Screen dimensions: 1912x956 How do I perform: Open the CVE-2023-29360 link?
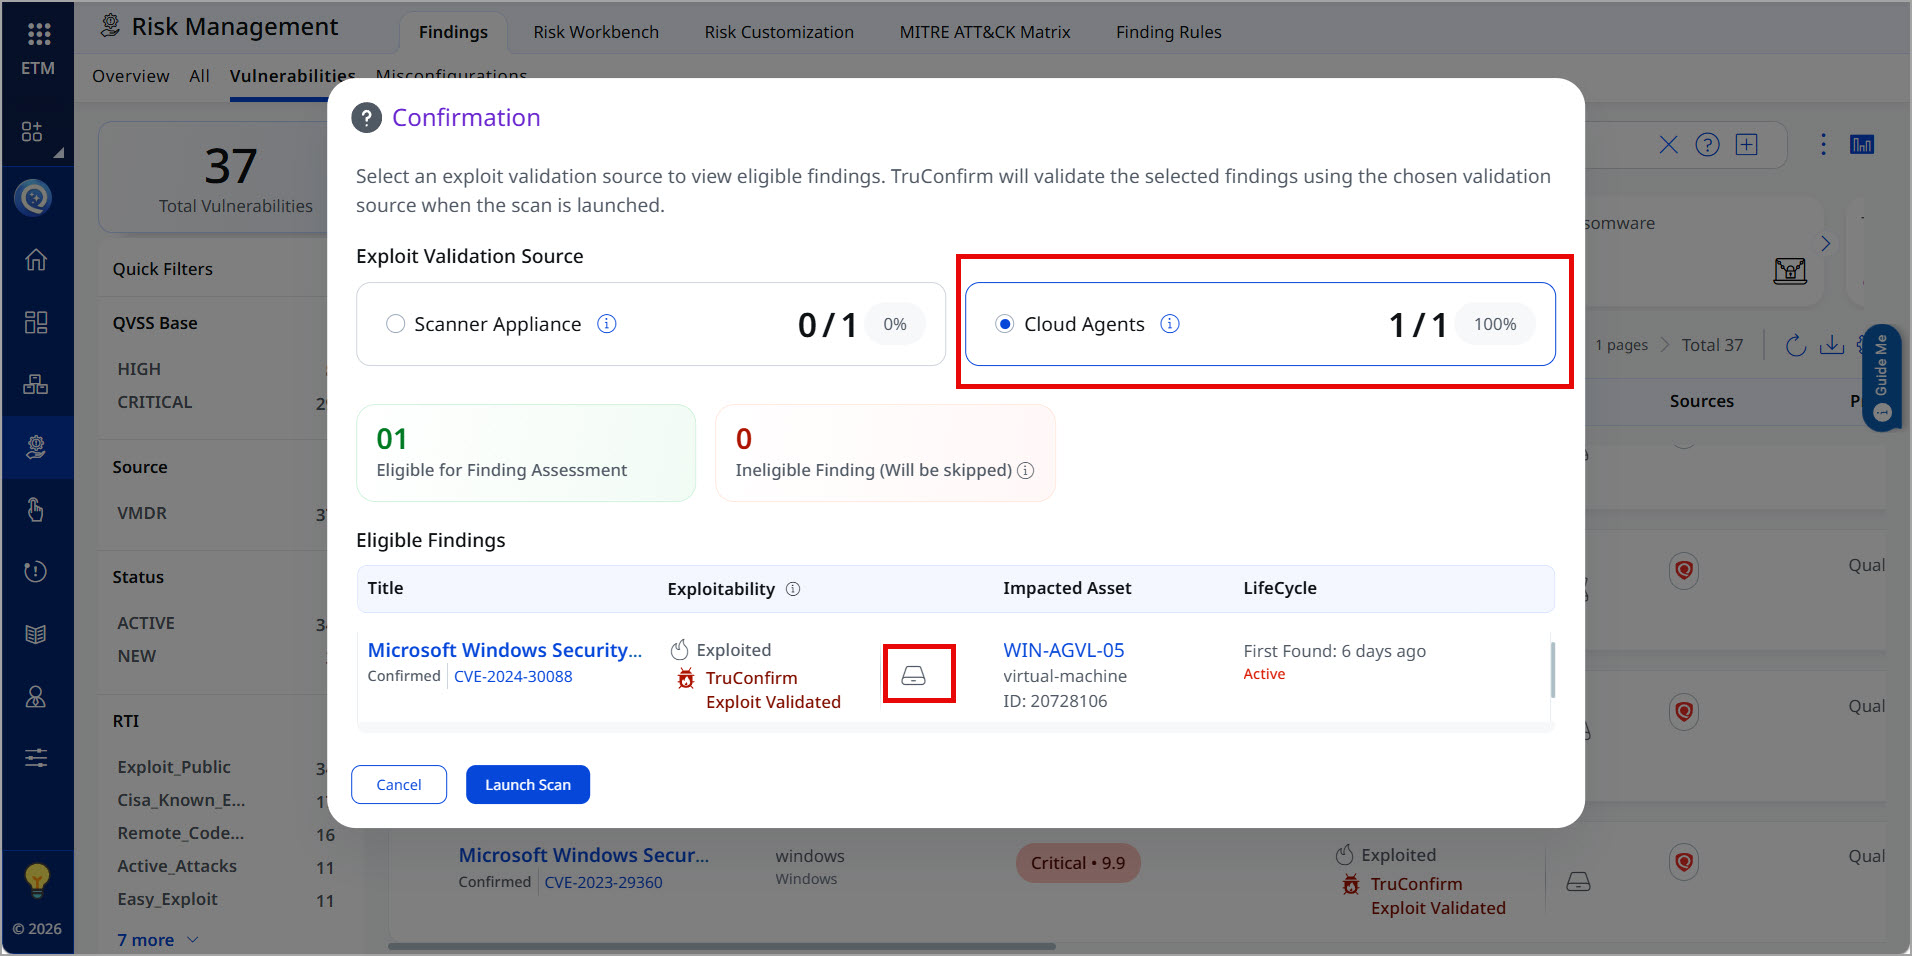coord(603,883)
